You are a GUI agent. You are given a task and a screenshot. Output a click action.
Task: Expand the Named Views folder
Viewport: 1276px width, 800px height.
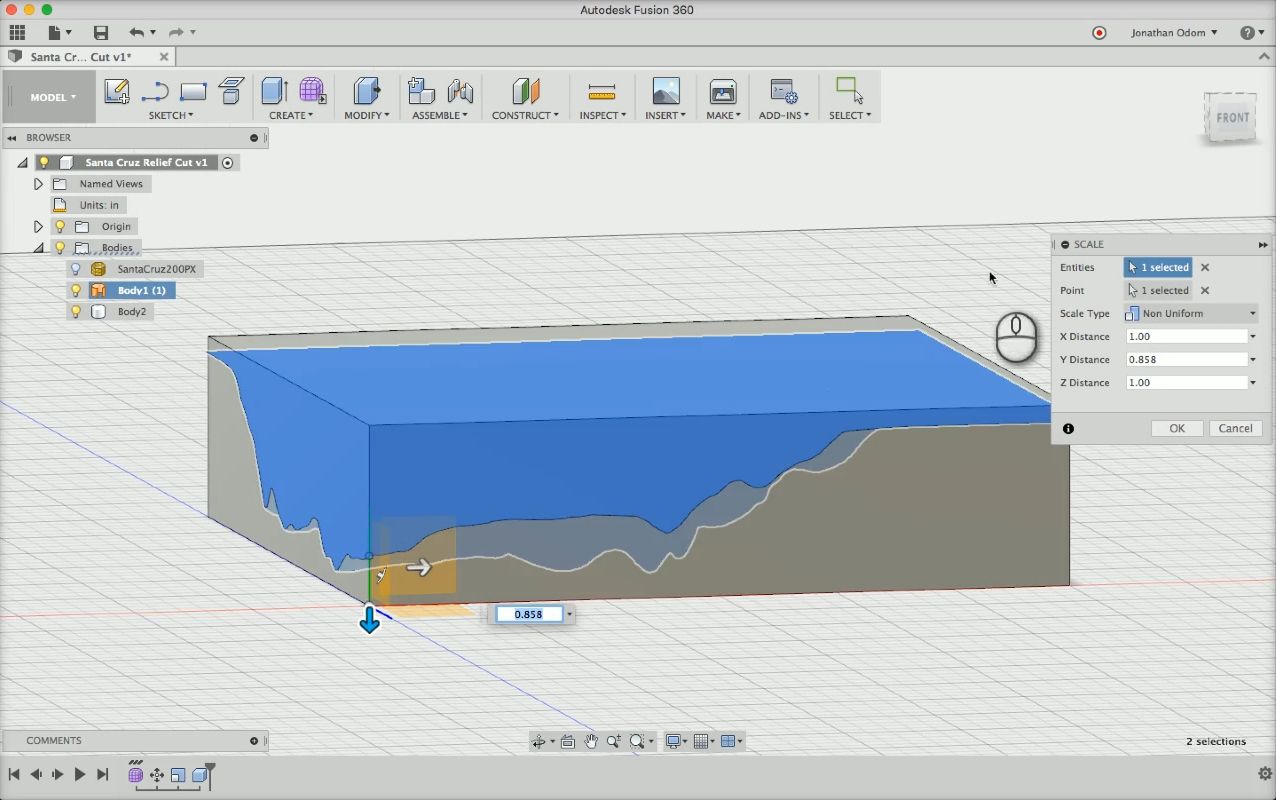(x=38, y=184)
